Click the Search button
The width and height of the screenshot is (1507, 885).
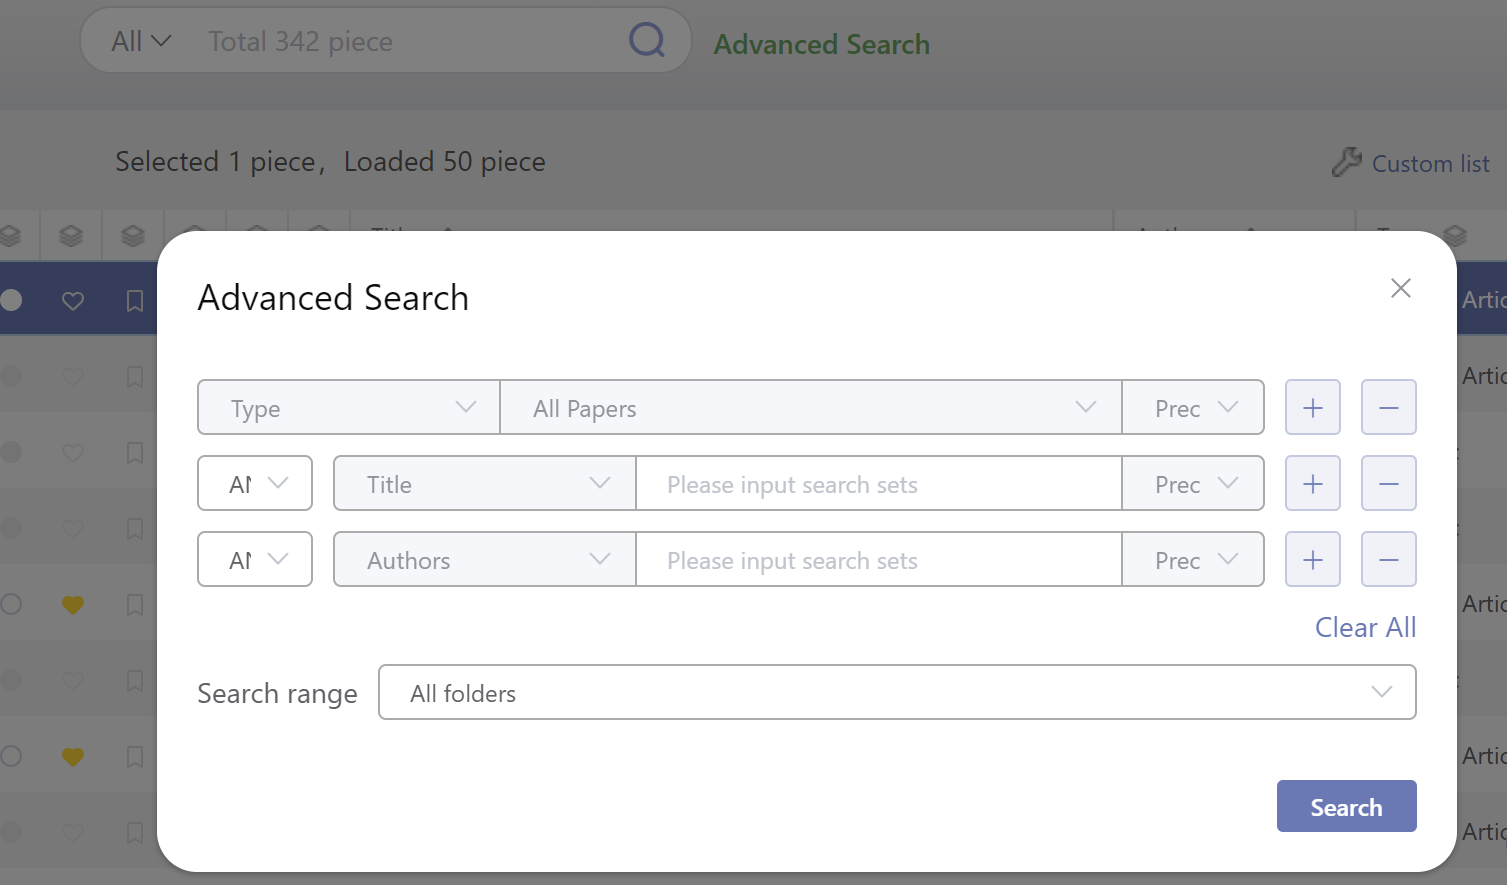(x=1346, y=806)
